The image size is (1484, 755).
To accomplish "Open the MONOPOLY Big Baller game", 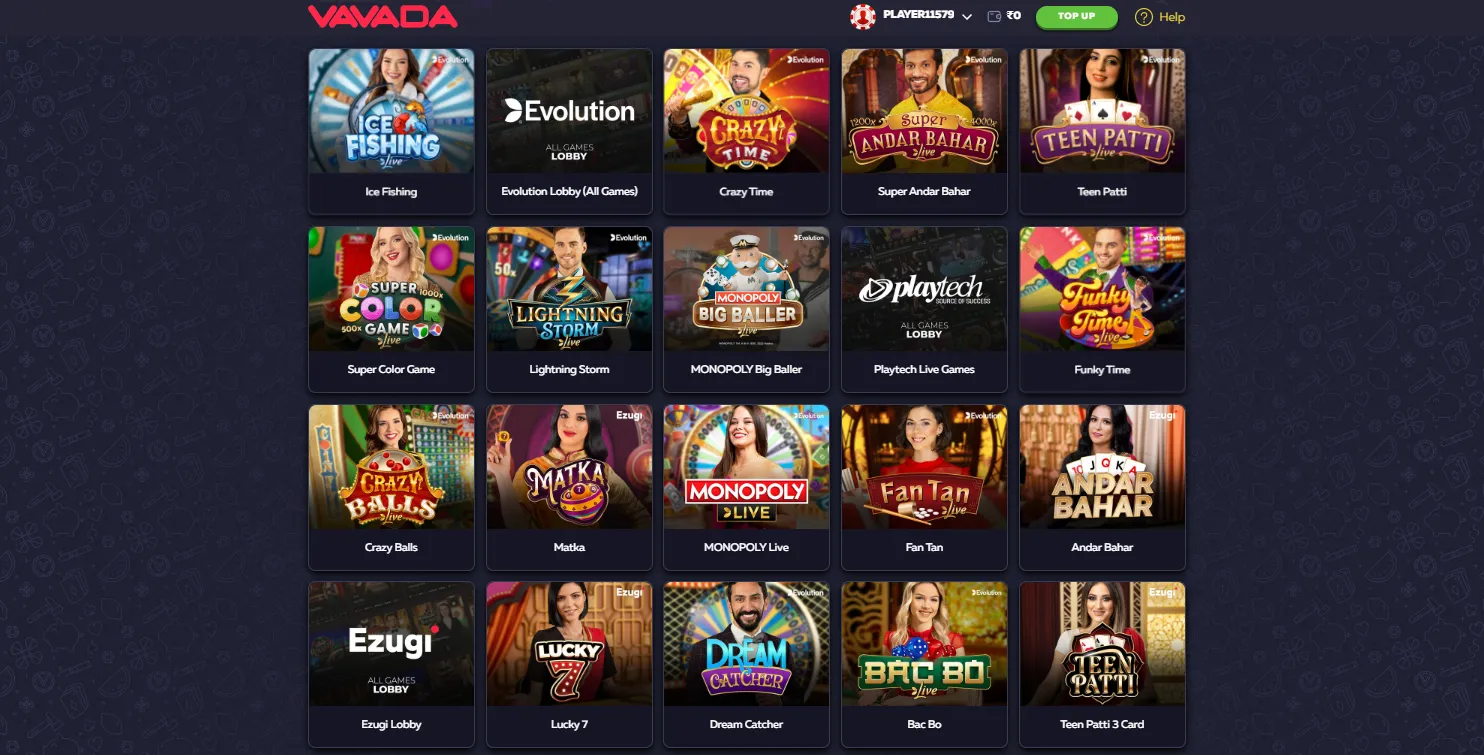I will [747, 309].
